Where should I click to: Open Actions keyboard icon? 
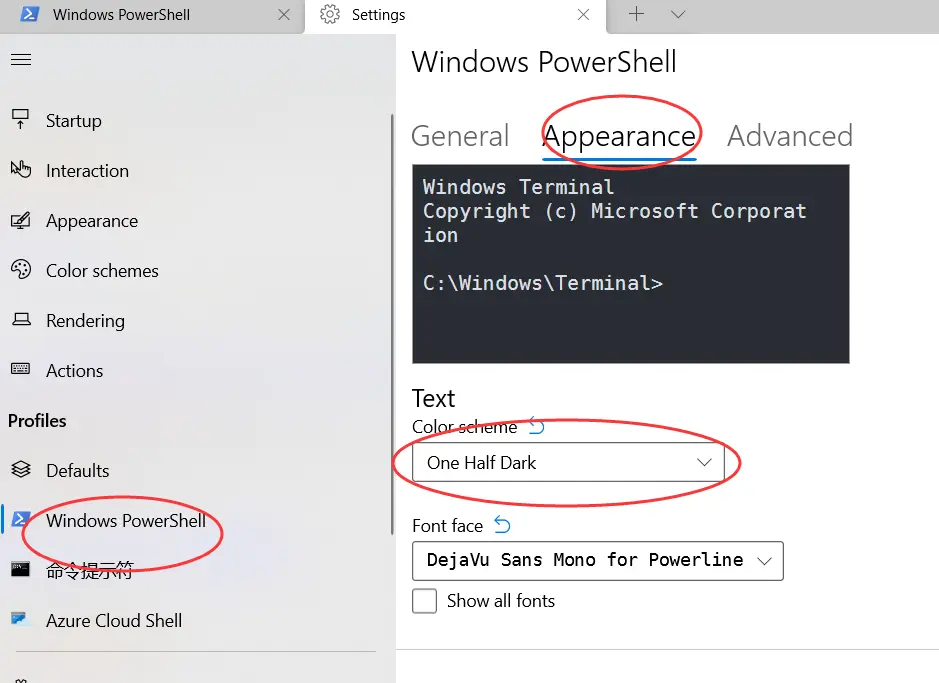click(x=20, y=370)
